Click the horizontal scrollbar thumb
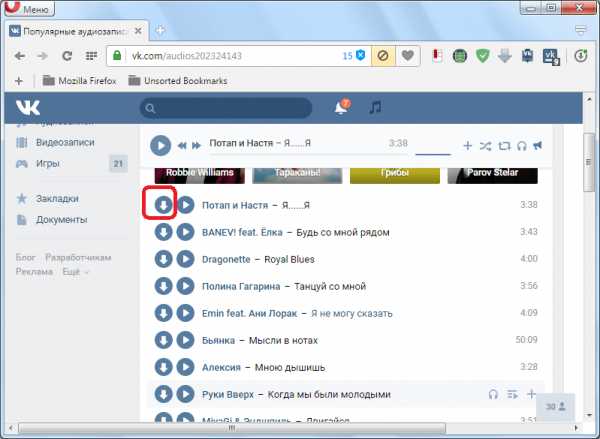This screenshot has height=439, width=600. click(232, 428)
